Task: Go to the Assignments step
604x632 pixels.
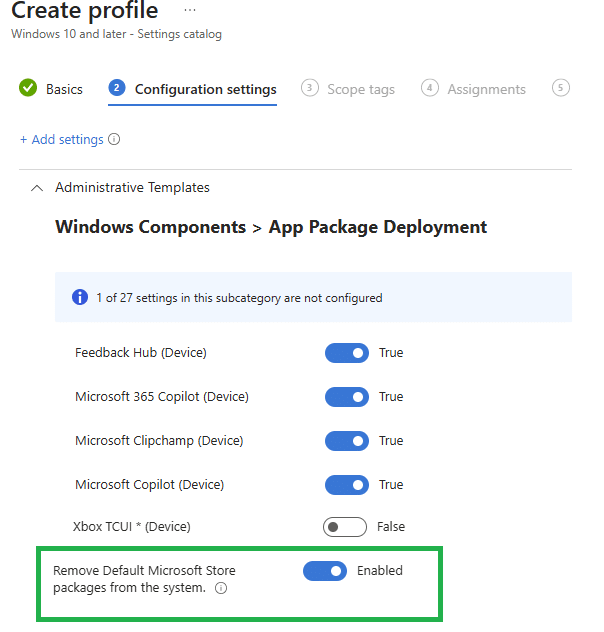Action: tap(486, 89)
